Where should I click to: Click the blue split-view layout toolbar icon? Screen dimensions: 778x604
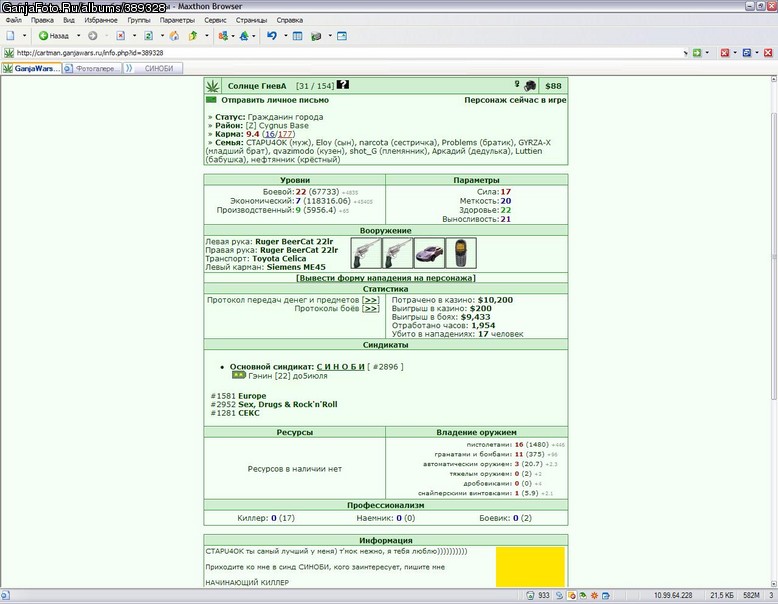[x=297, y=36]
